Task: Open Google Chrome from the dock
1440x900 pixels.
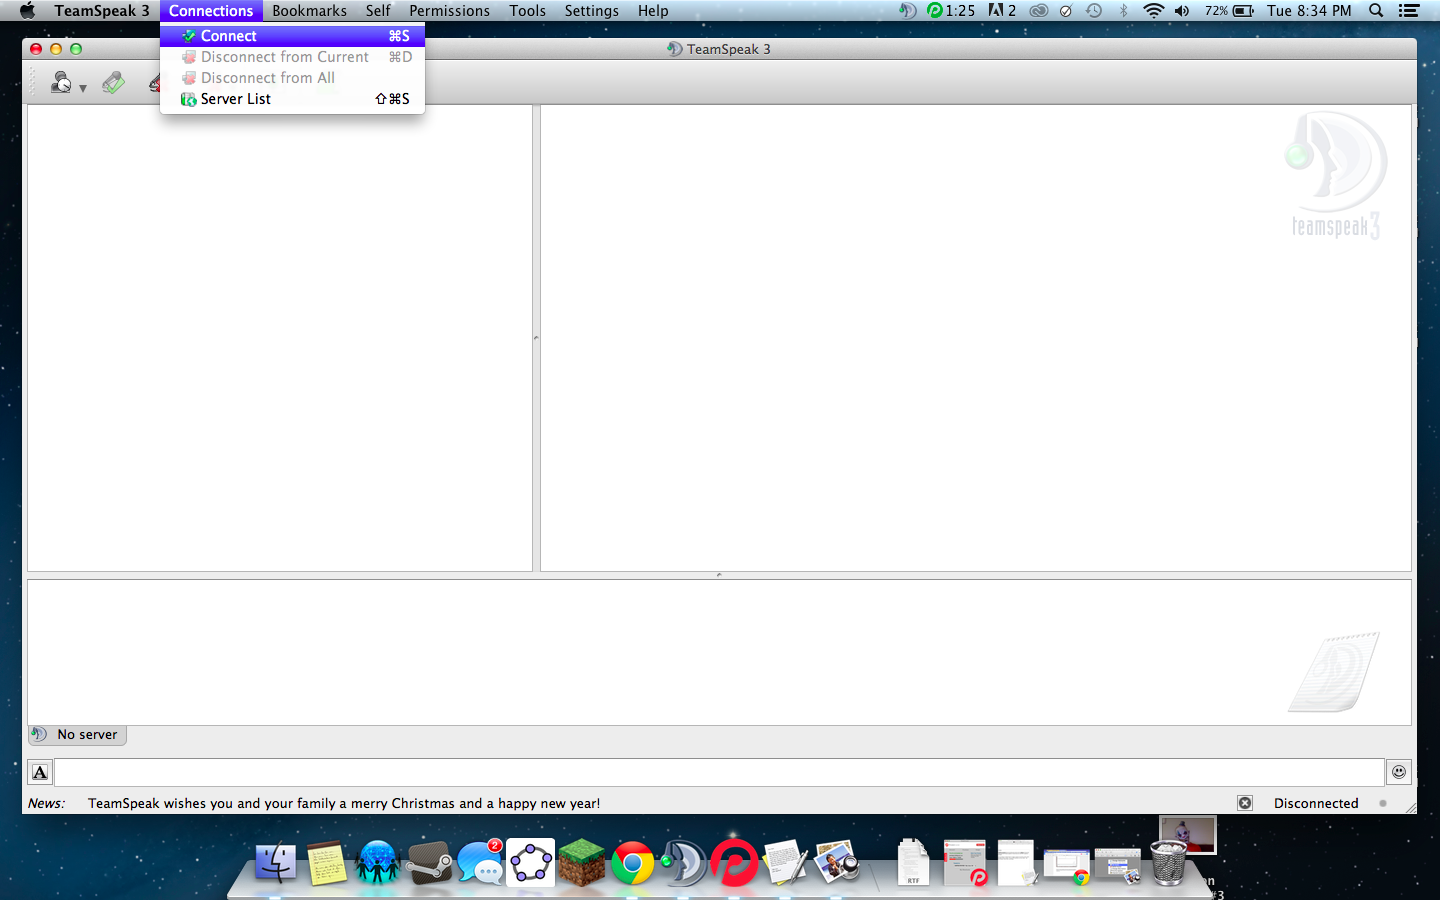Action: click(633, 864)
